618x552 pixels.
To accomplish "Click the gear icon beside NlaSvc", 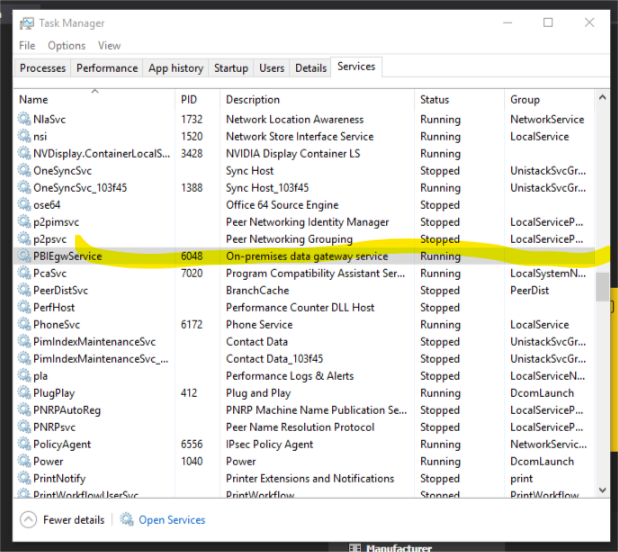I will click(24, 119).
